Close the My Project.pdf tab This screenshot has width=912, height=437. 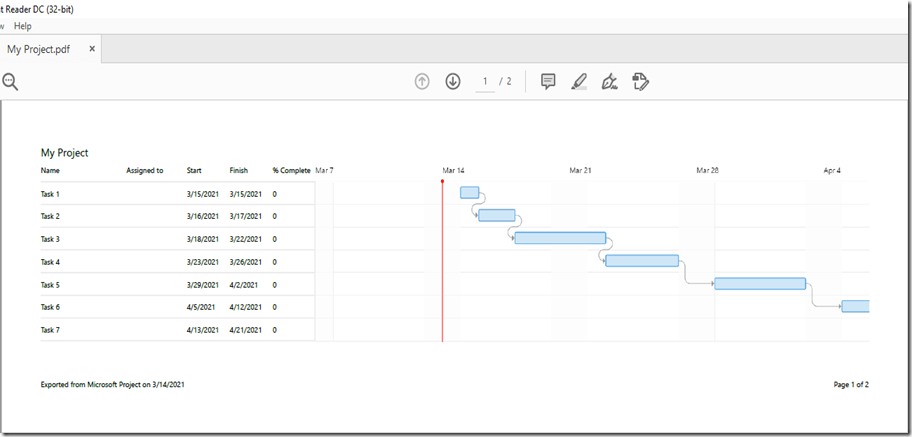click(x=92, y=48)
